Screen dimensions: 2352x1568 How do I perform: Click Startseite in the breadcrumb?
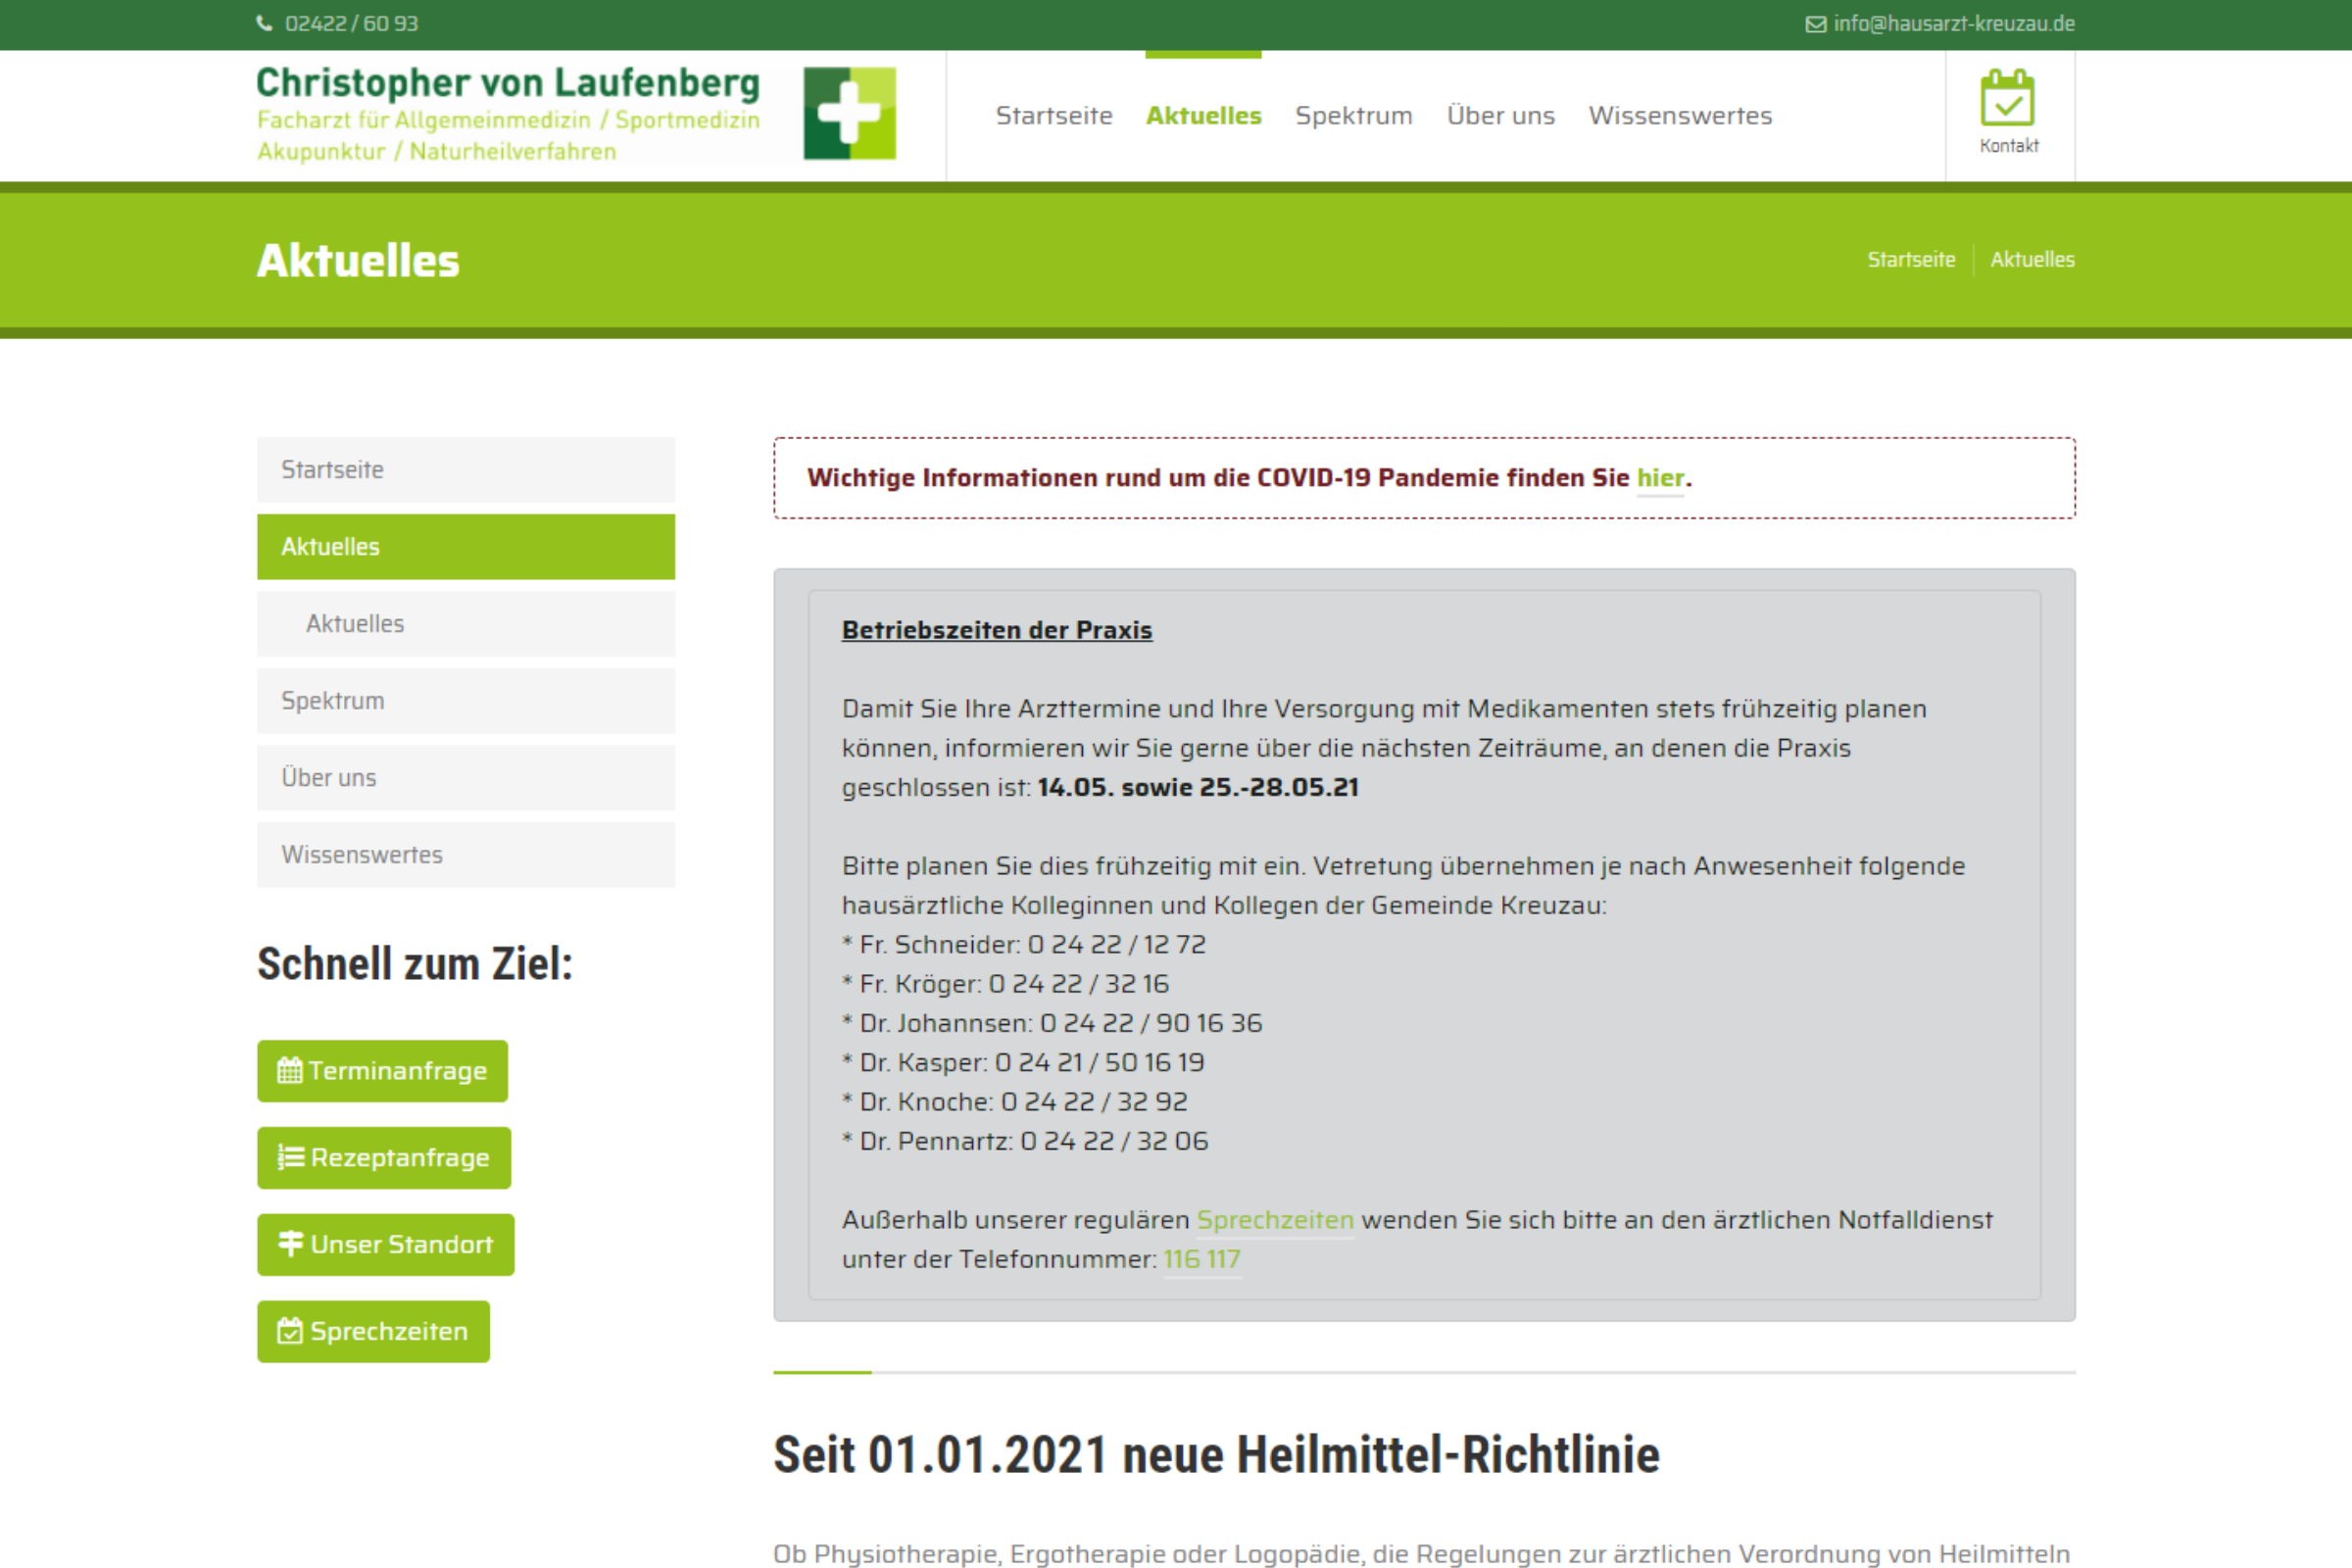pyautogui.click(x=1910, y=260)
